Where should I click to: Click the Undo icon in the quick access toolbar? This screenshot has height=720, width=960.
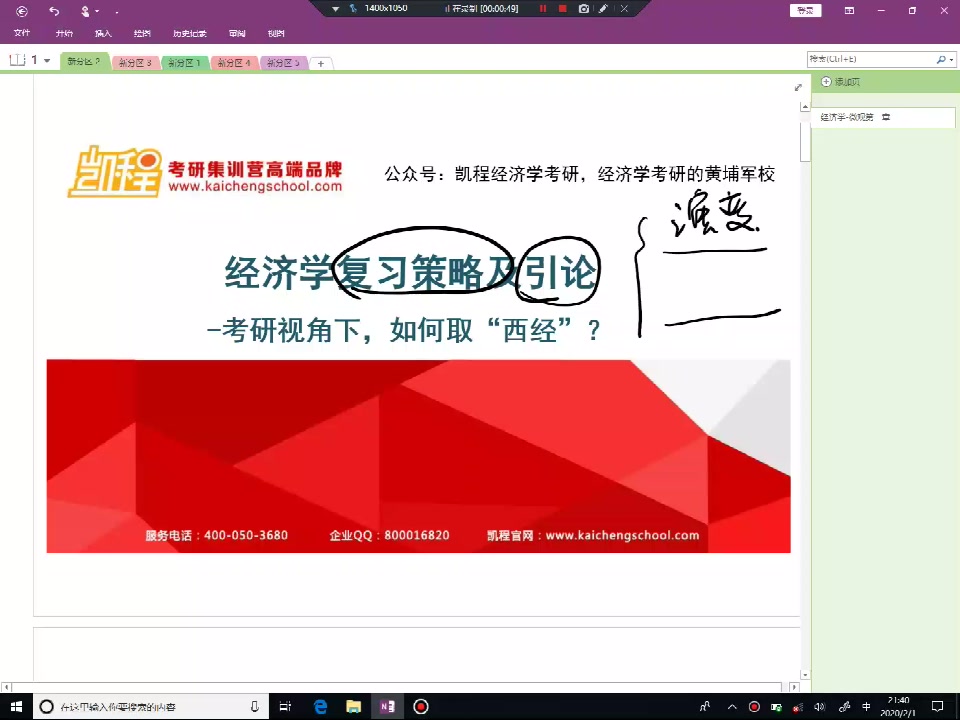click(x=54, y=10)
